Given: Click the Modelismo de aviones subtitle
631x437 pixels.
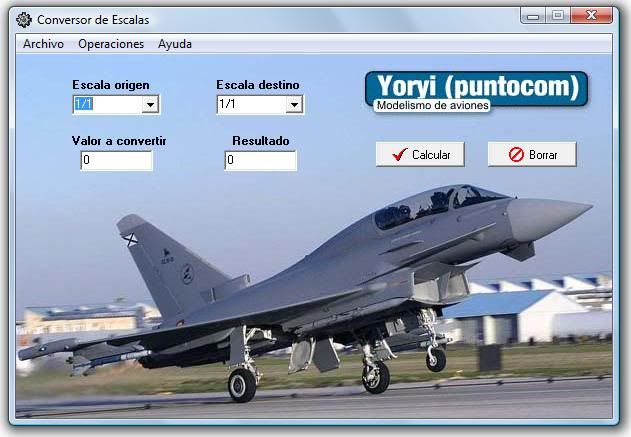Looking at the screenshot, I should [432, 105].
